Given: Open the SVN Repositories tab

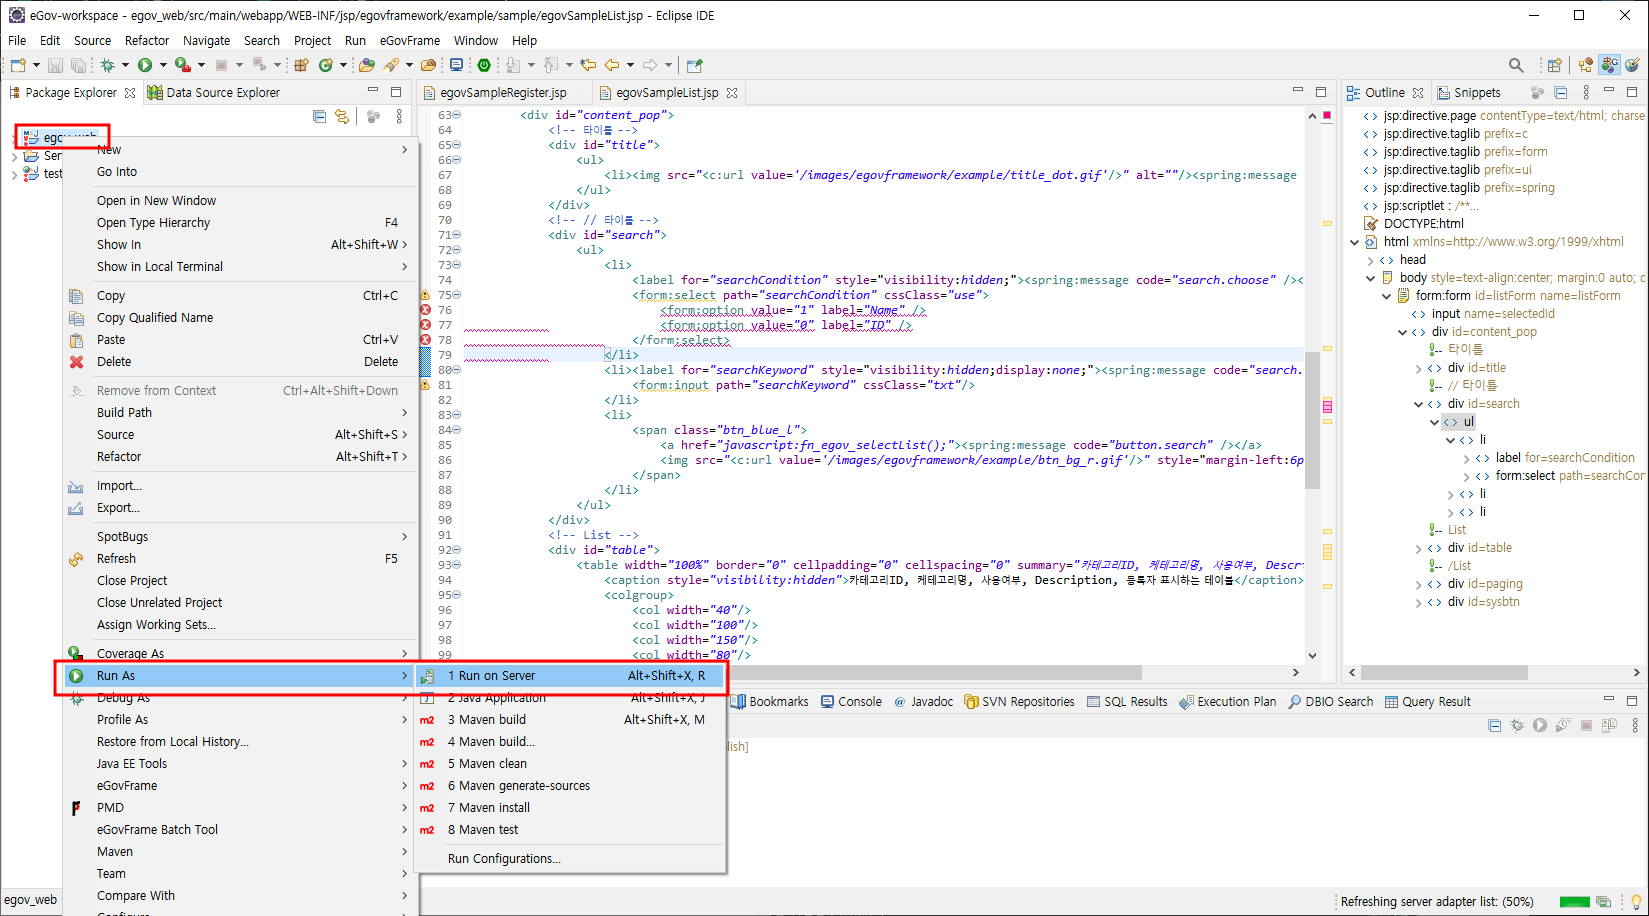Looking at the screenshot, I should pos(1019,702).
